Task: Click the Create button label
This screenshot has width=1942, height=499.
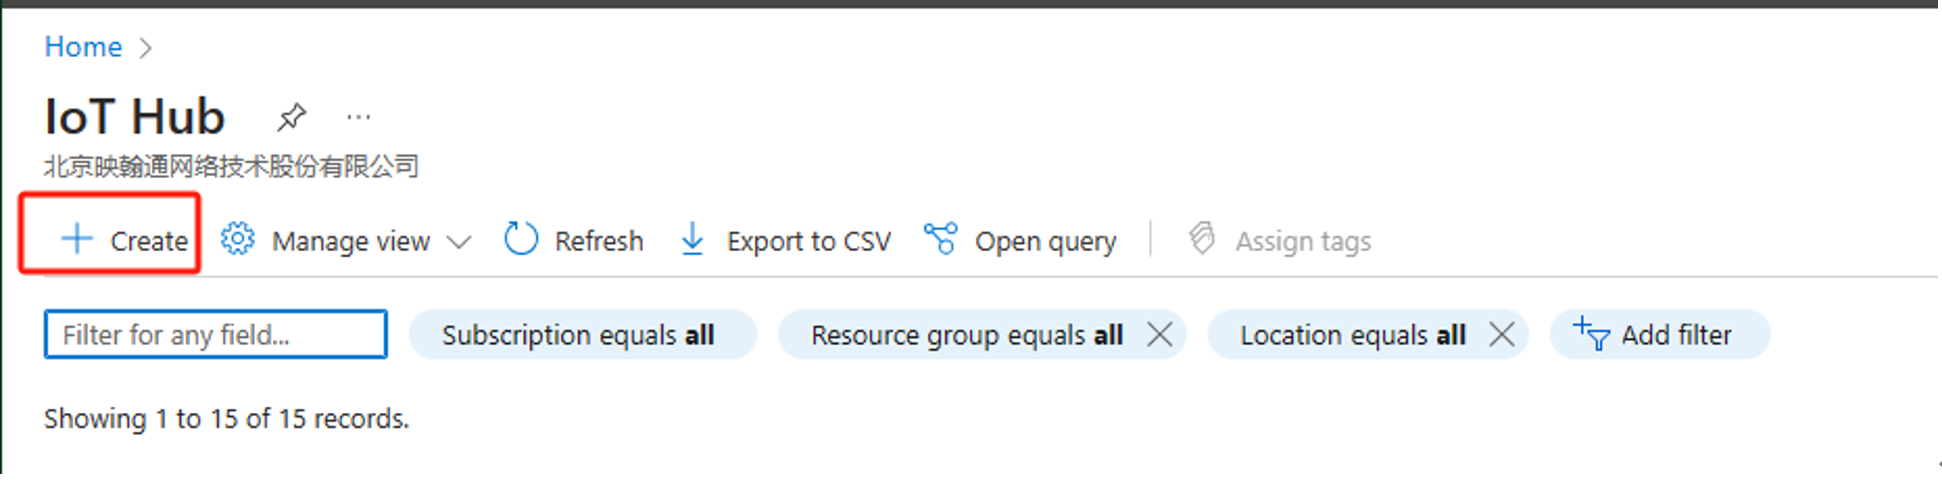Action: coord(149,241)
